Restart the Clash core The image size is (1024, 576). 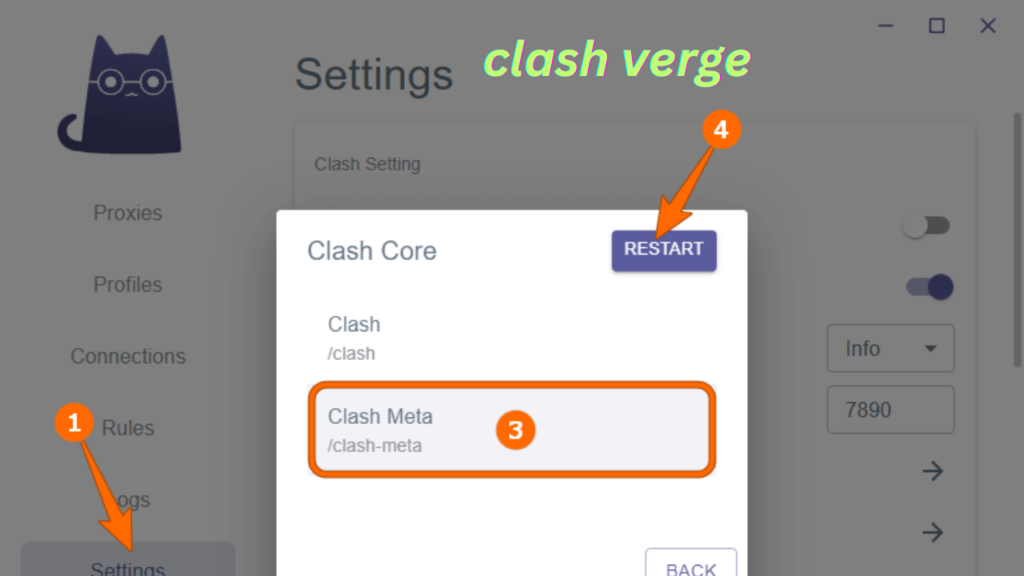pos(664,251)
